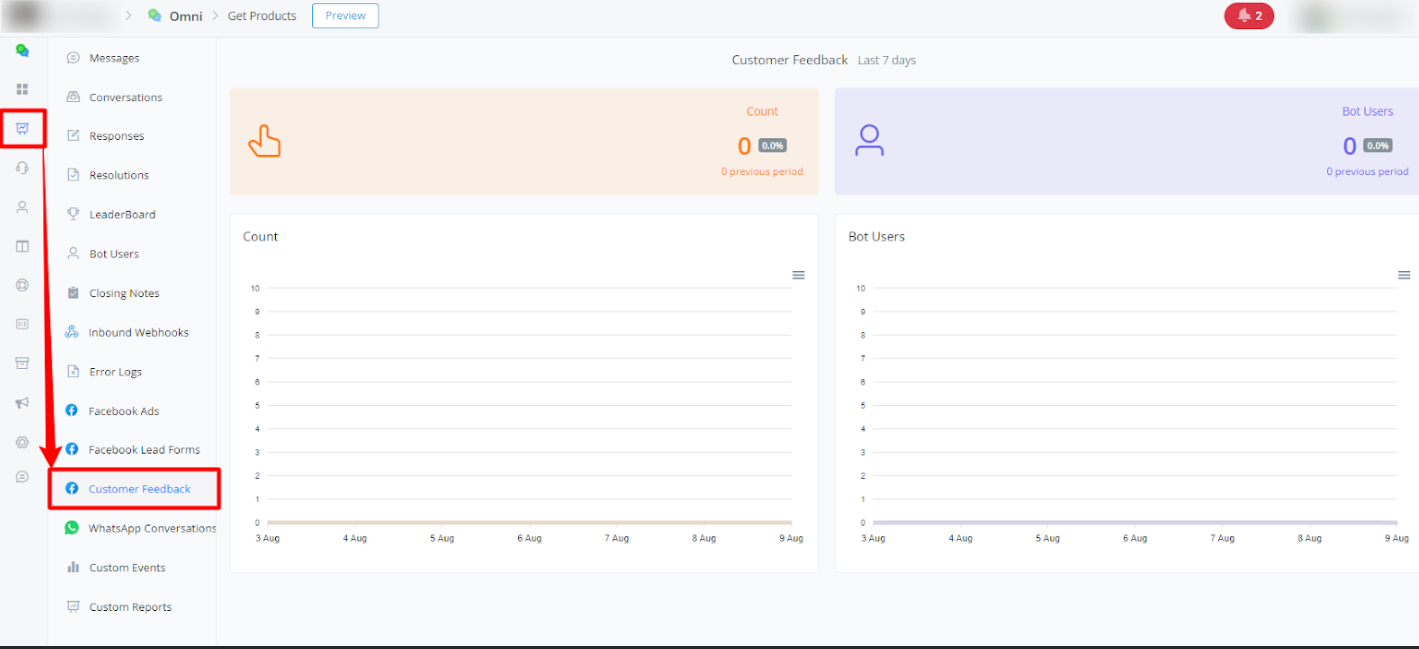1419x649 pixels.
Task: Click the dashboard grid icon
Action: pos(22,89)
